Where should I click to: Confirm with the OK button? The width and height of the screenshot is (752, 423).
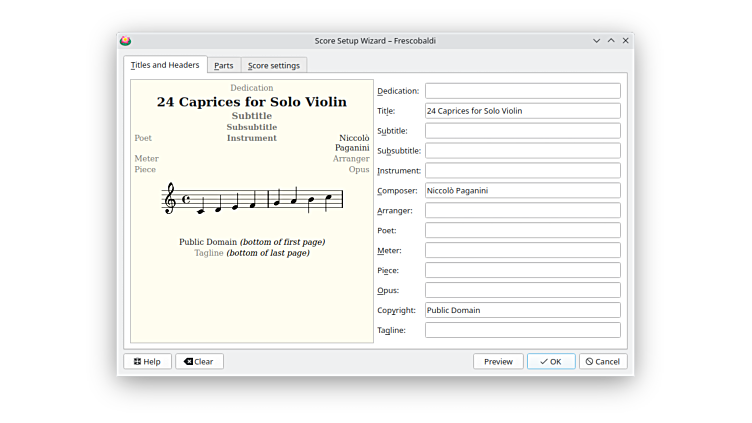click(551, 361)
